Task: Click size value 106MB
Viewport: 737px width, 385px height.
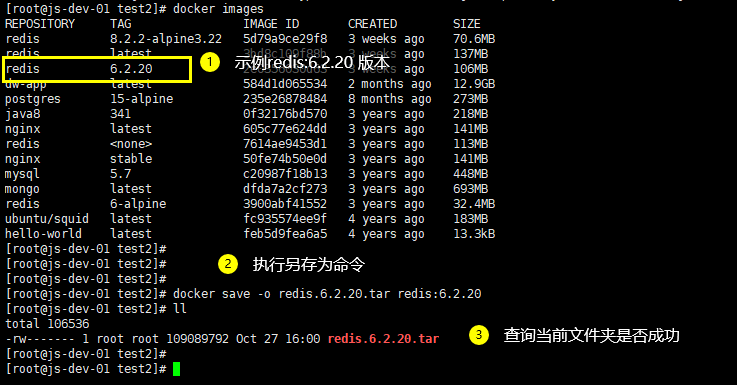Action: click(x=470, y=69)
